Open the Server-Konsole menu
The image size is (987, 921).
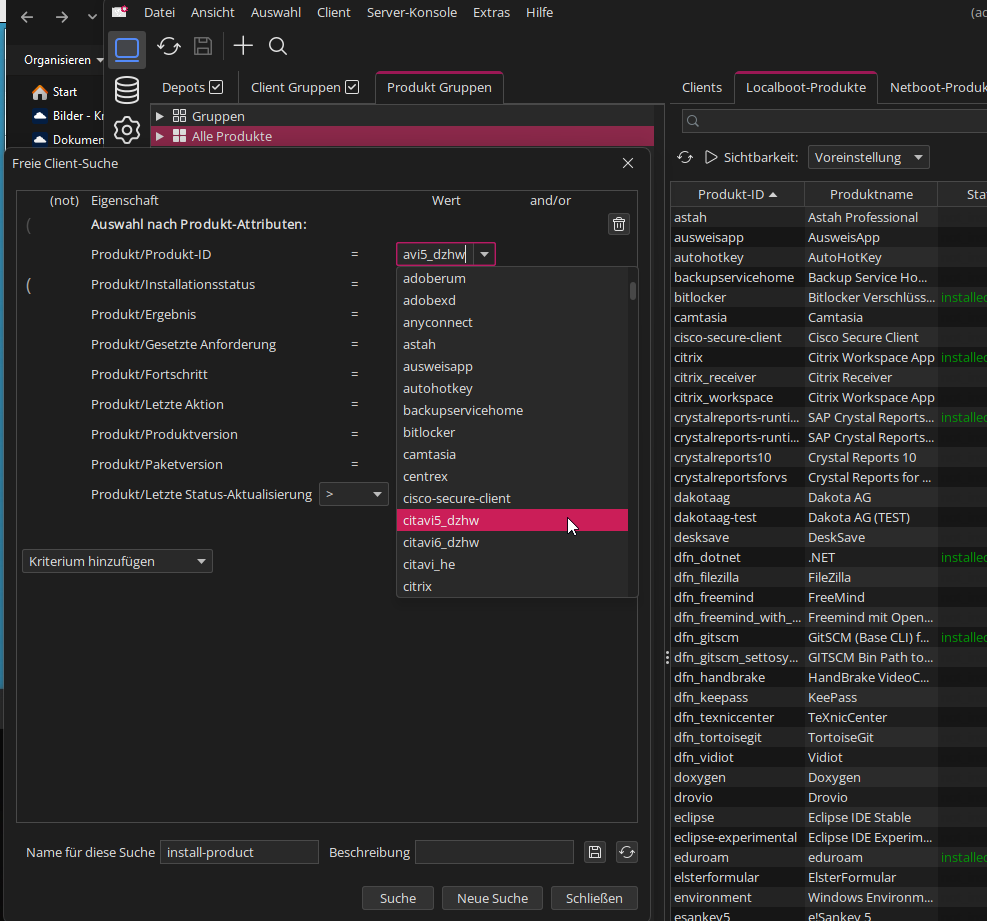pos(412,13)
